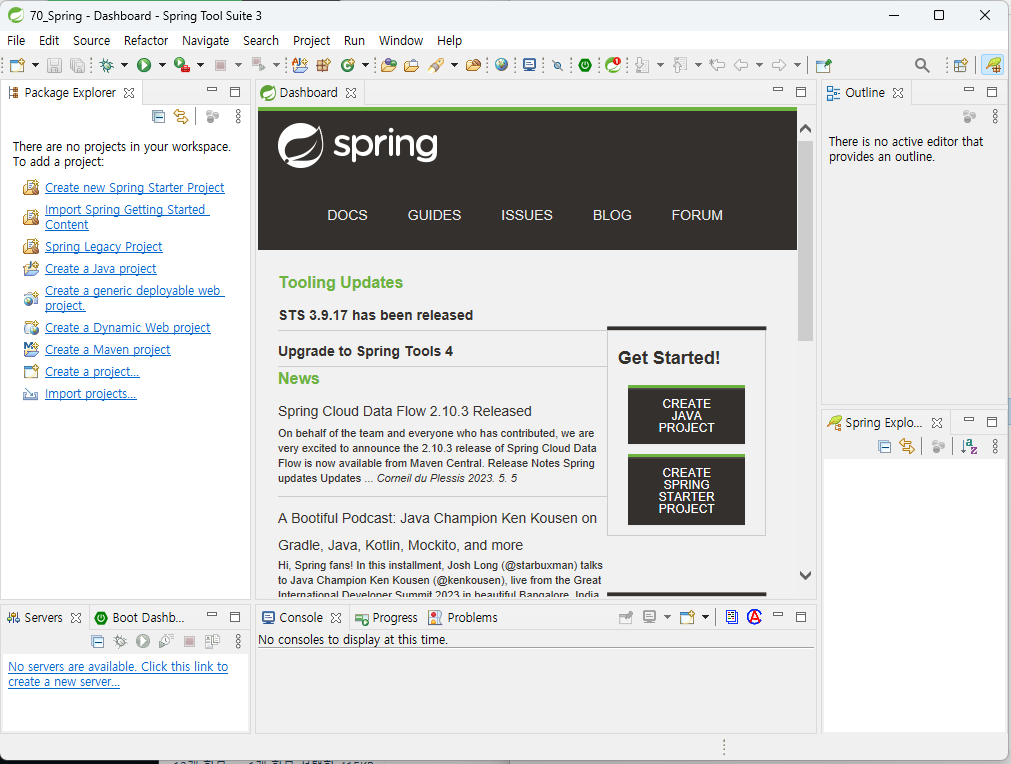Image resolution: width=1011 pixels, height=764 pixels.
Task: Click Dashboard scrollbar down arrow
Action: point(805,575)
